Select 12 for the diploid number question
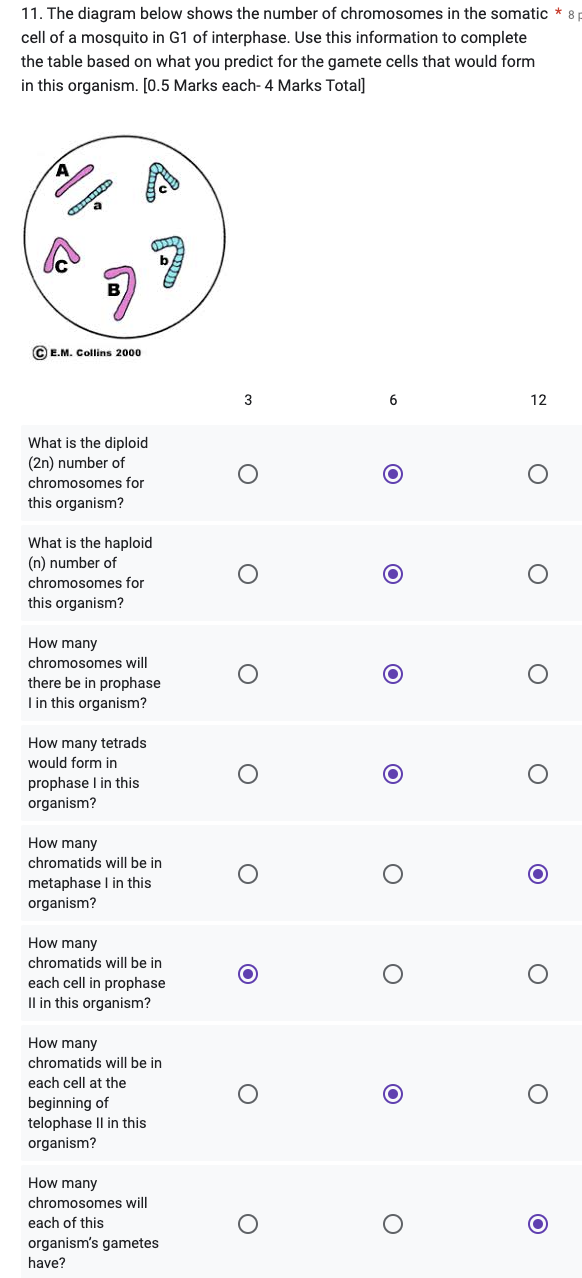Image resolution: width=582 pixels, height=1278 pixels. coord(538,473)
